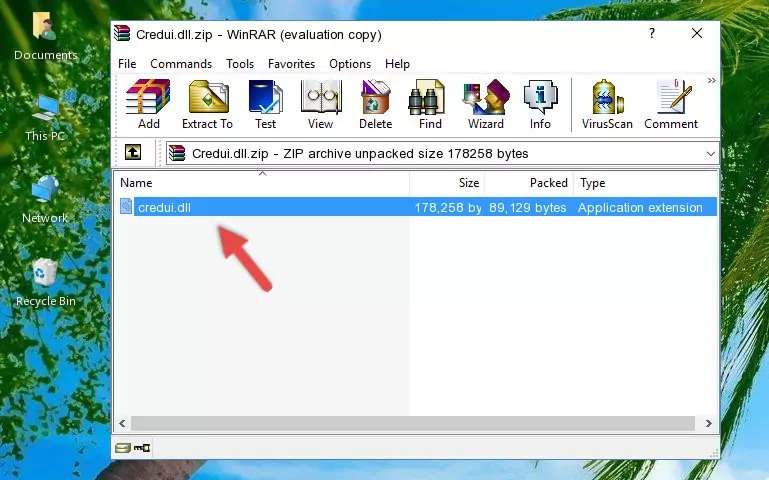
Task: Open the archive path dropdown arrow
Action: [x=710, y=154]
